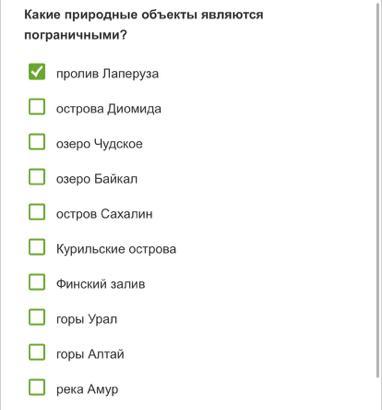Check the острова Диомида checkbox
382x410 pixels.
[37, 107]
